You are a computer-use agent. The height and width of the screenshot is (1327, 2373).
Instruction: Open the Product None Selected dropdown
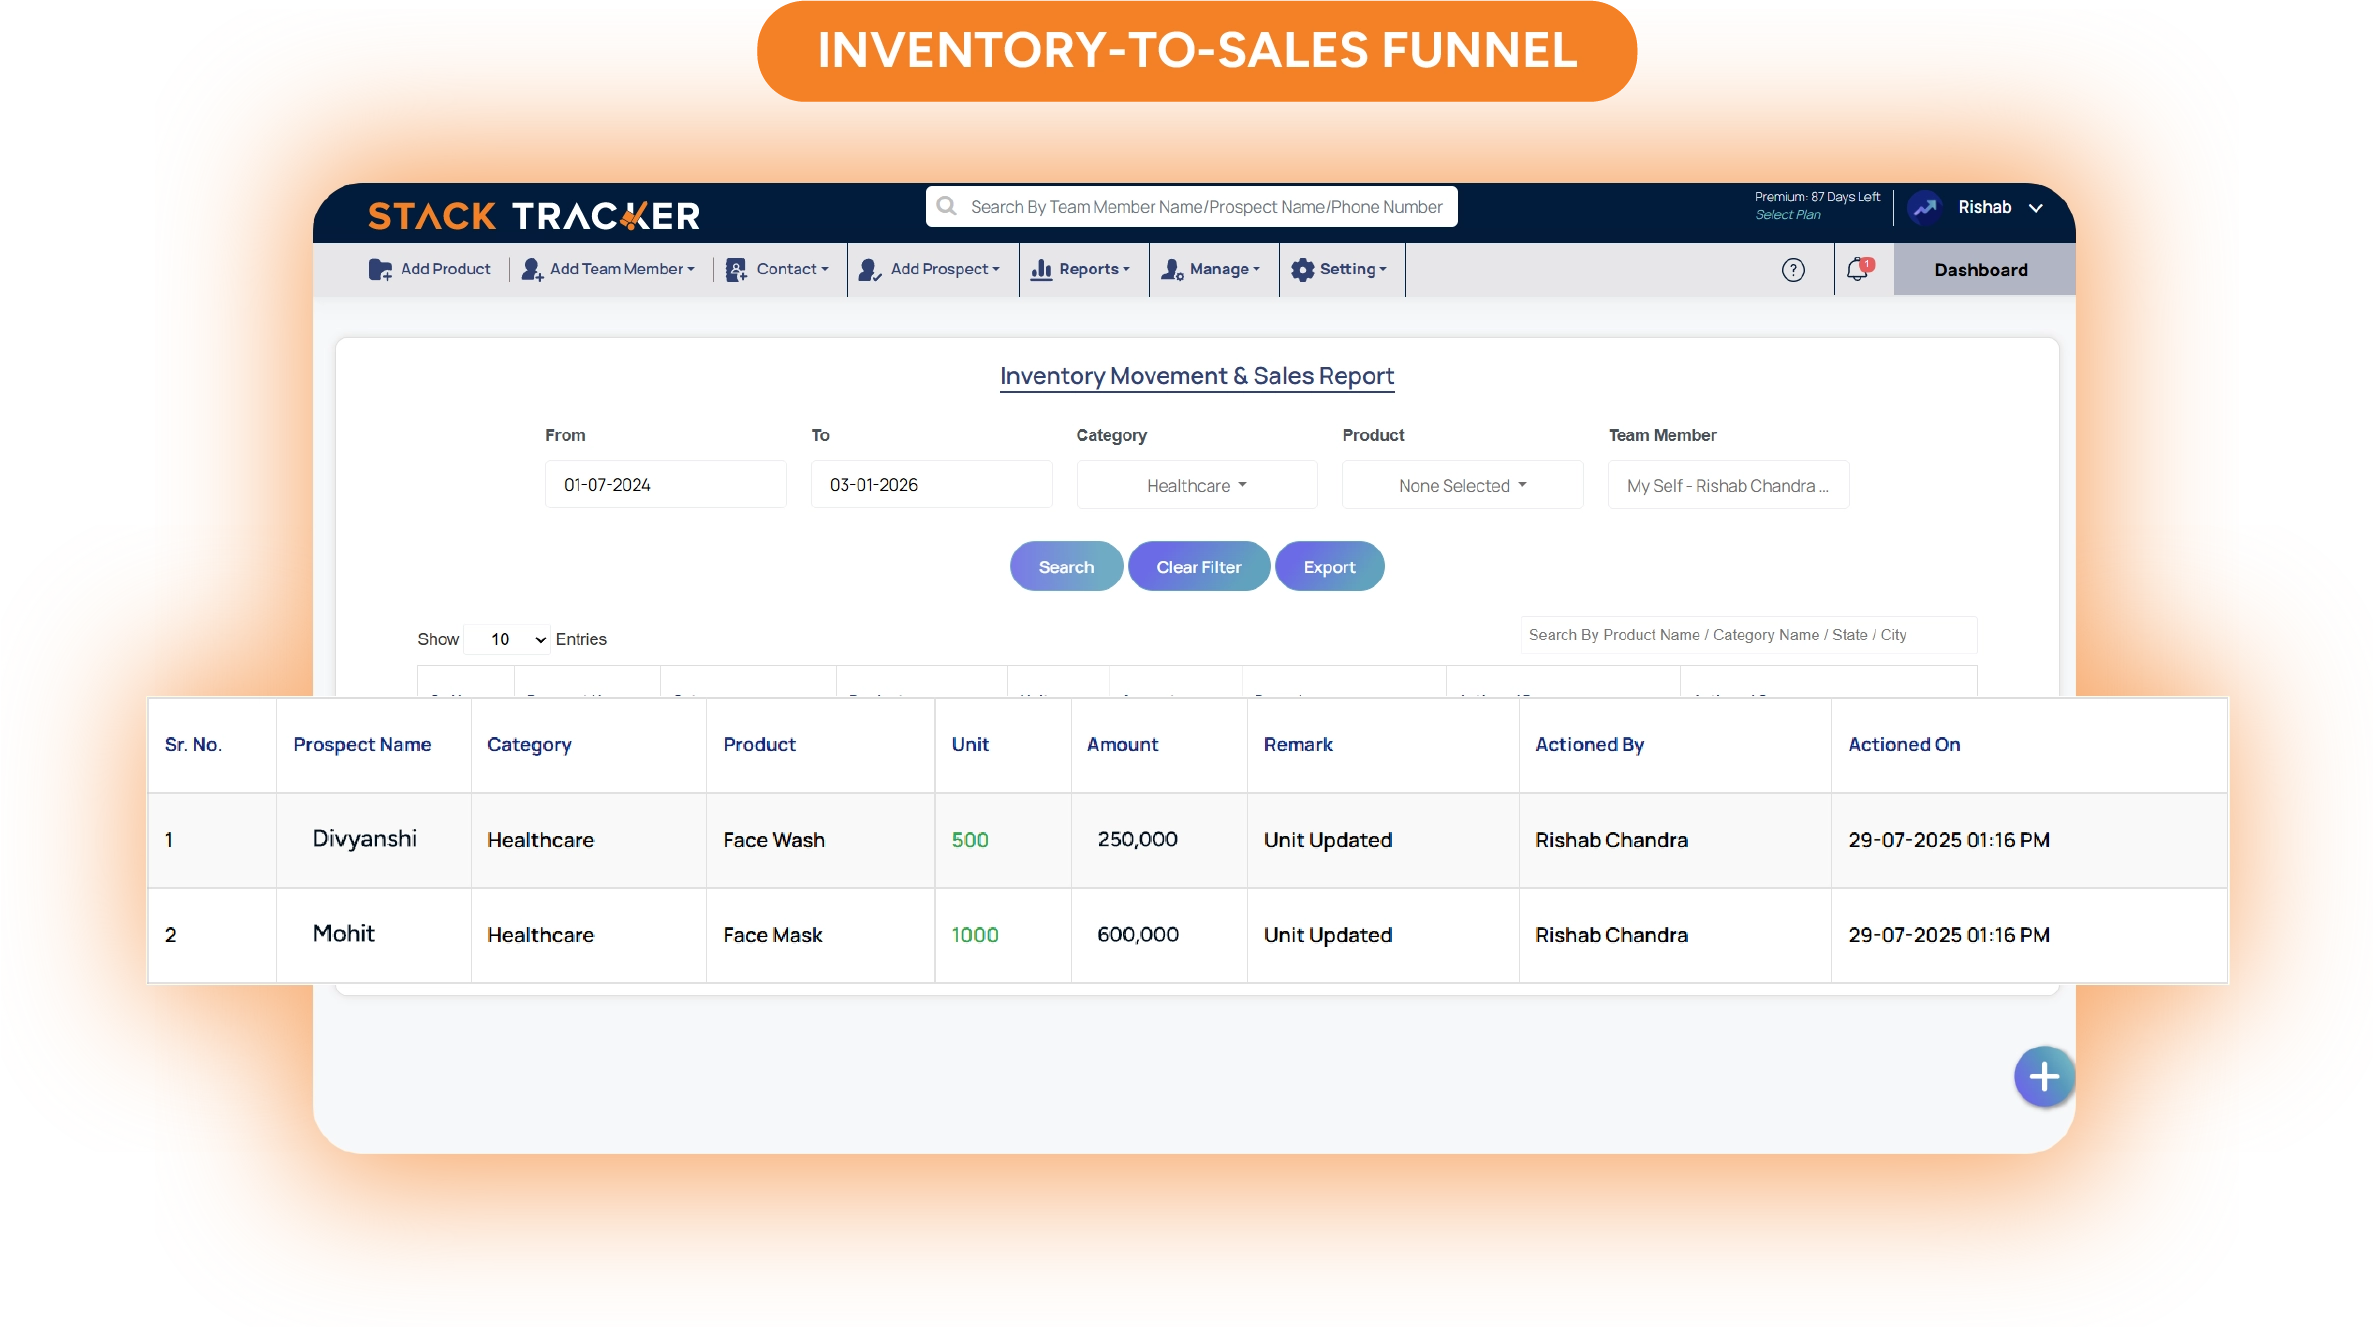(x=1462, y=485)
